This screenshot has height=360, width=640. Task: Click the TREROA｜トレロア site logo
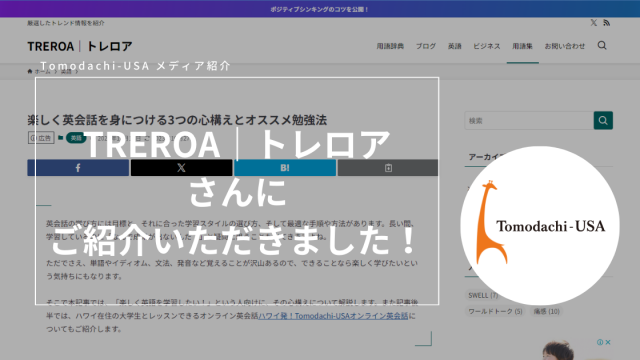click(80, 46)
